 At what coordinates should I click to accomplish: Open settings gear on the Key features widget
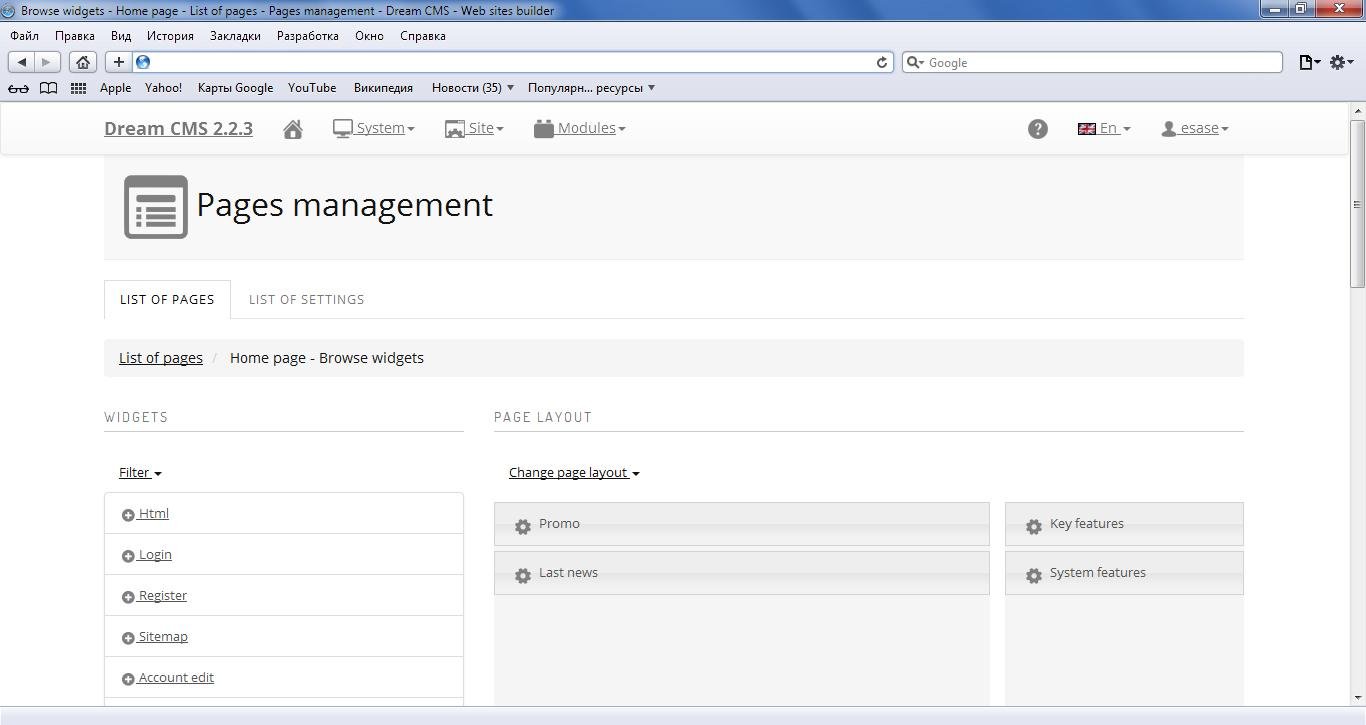pyautogui.click(x=1033, y=524)
